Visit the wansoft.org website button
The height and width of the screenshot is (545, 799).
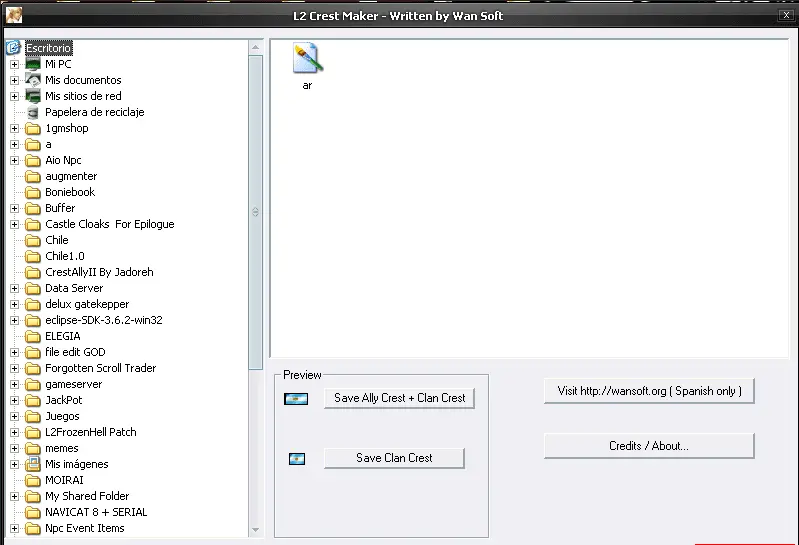[649, 391]
